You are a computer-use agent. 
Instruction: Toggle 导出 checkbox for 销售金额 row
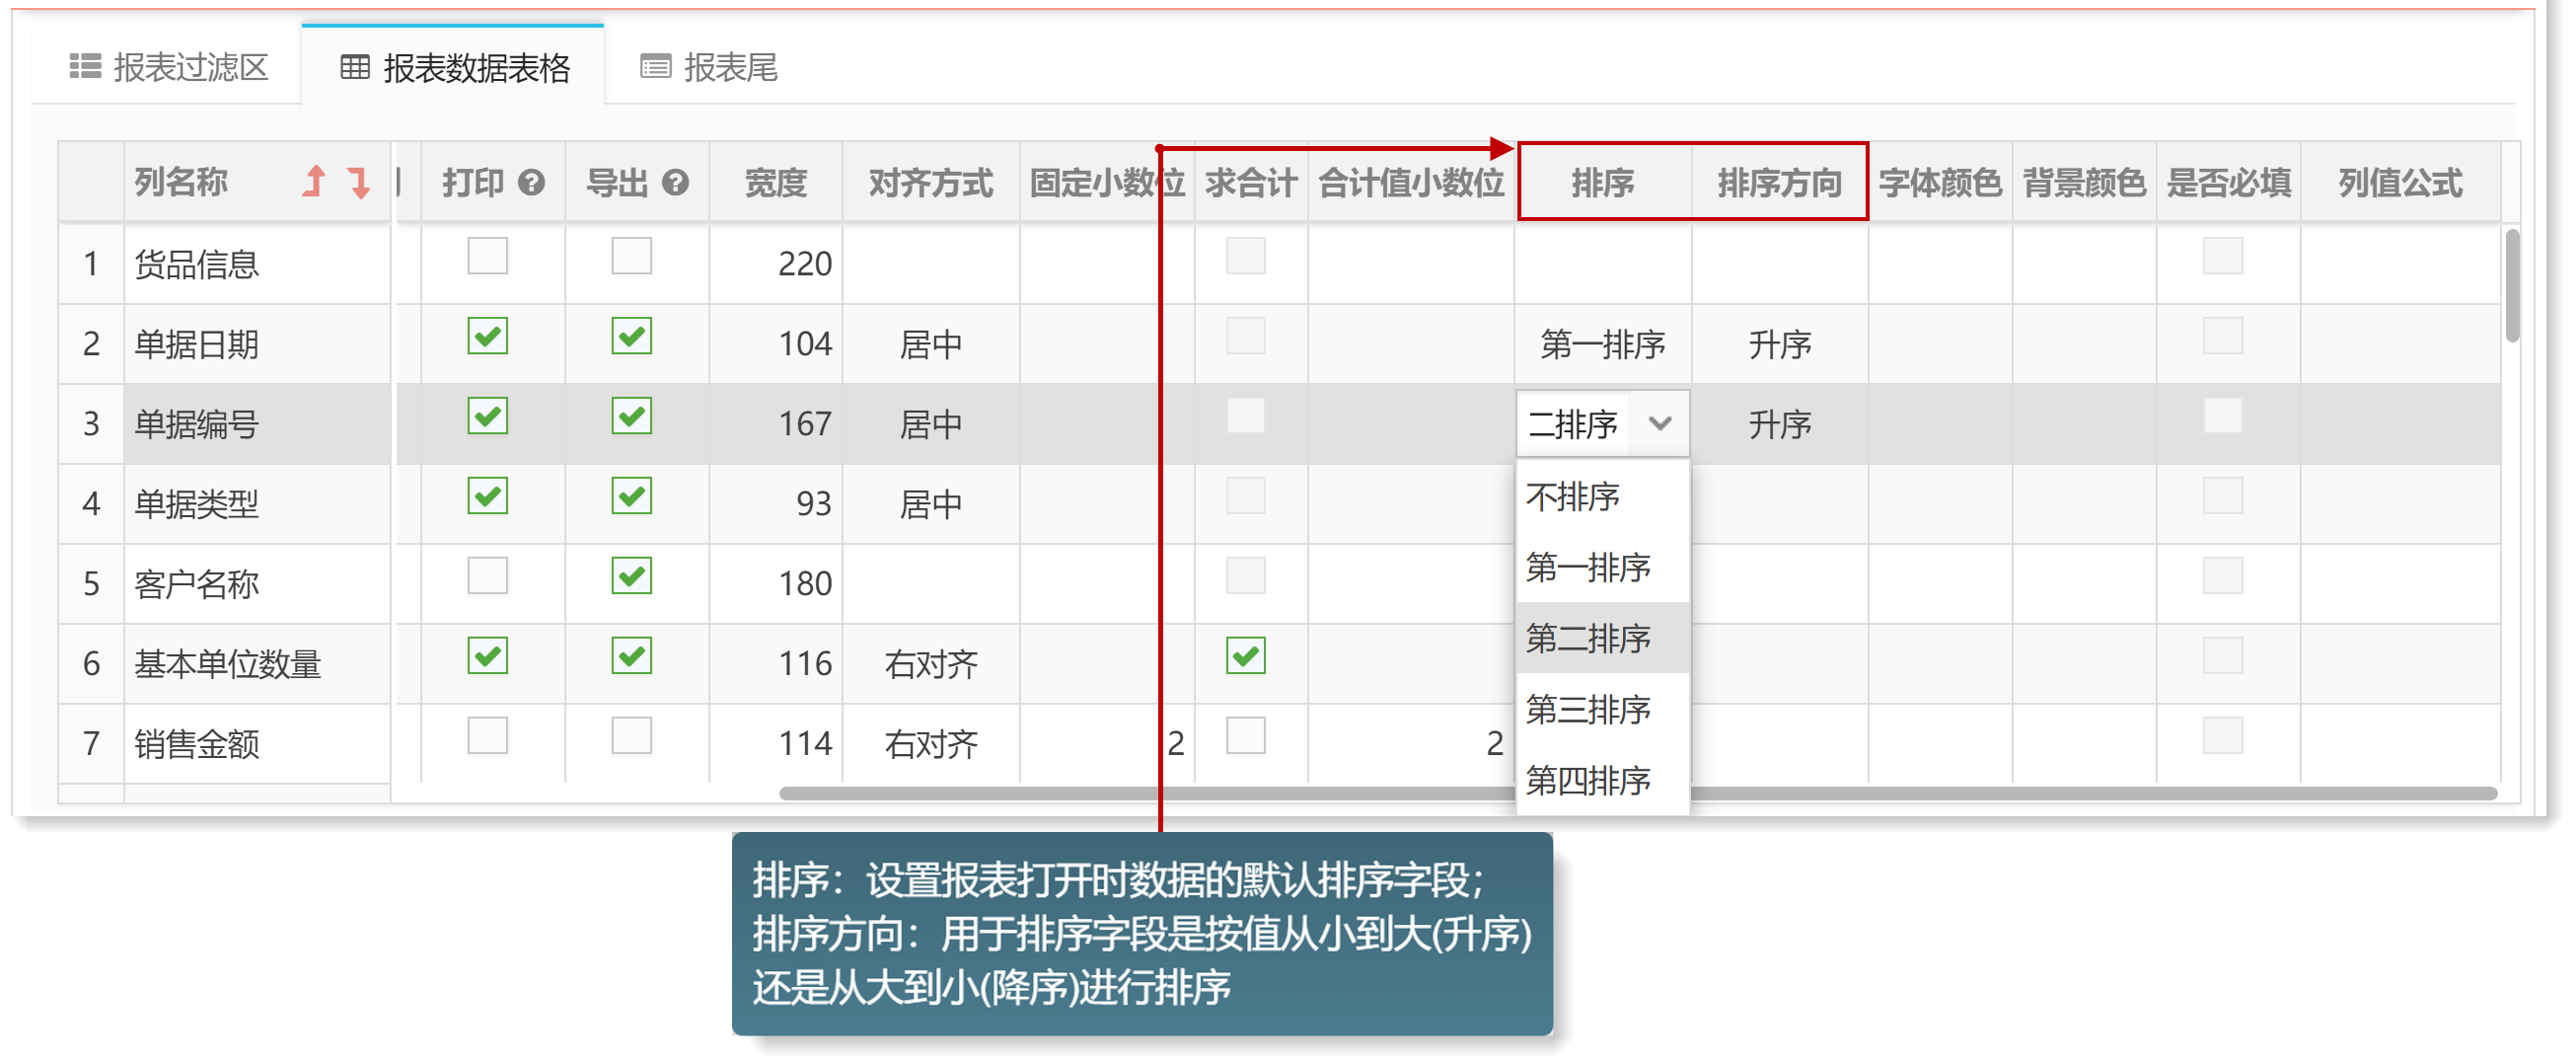632,736
